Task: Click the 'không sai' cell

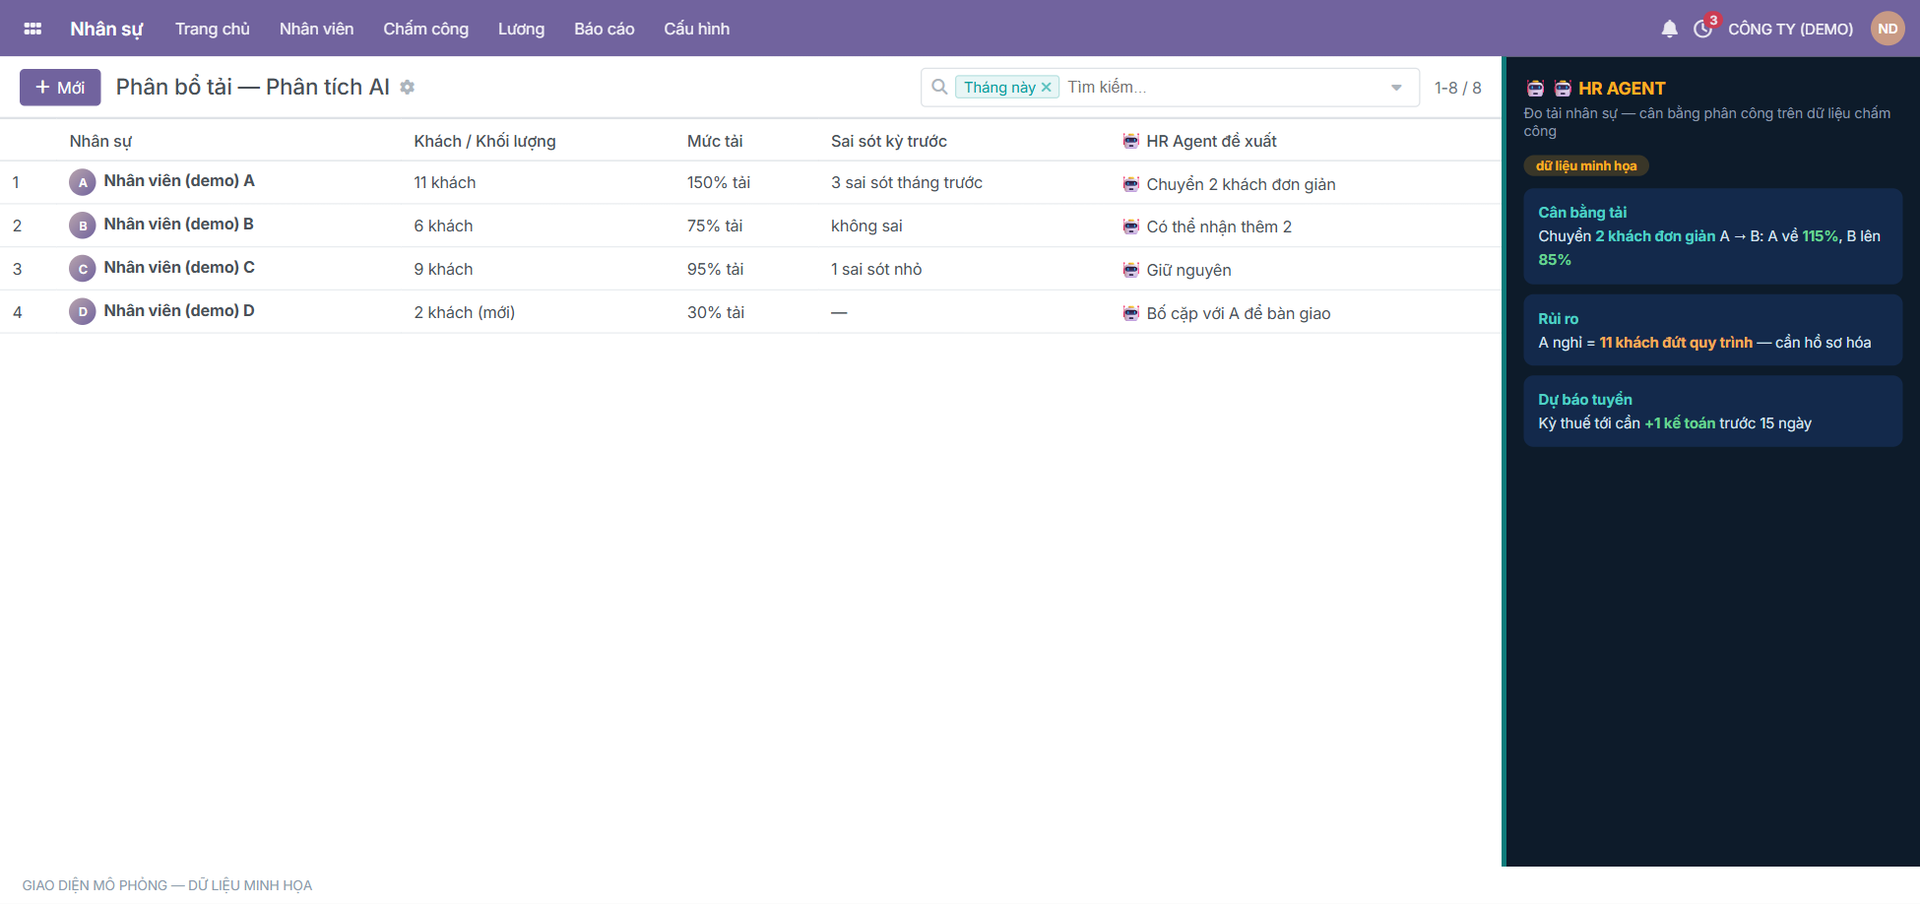Action: tap(867, 226)
